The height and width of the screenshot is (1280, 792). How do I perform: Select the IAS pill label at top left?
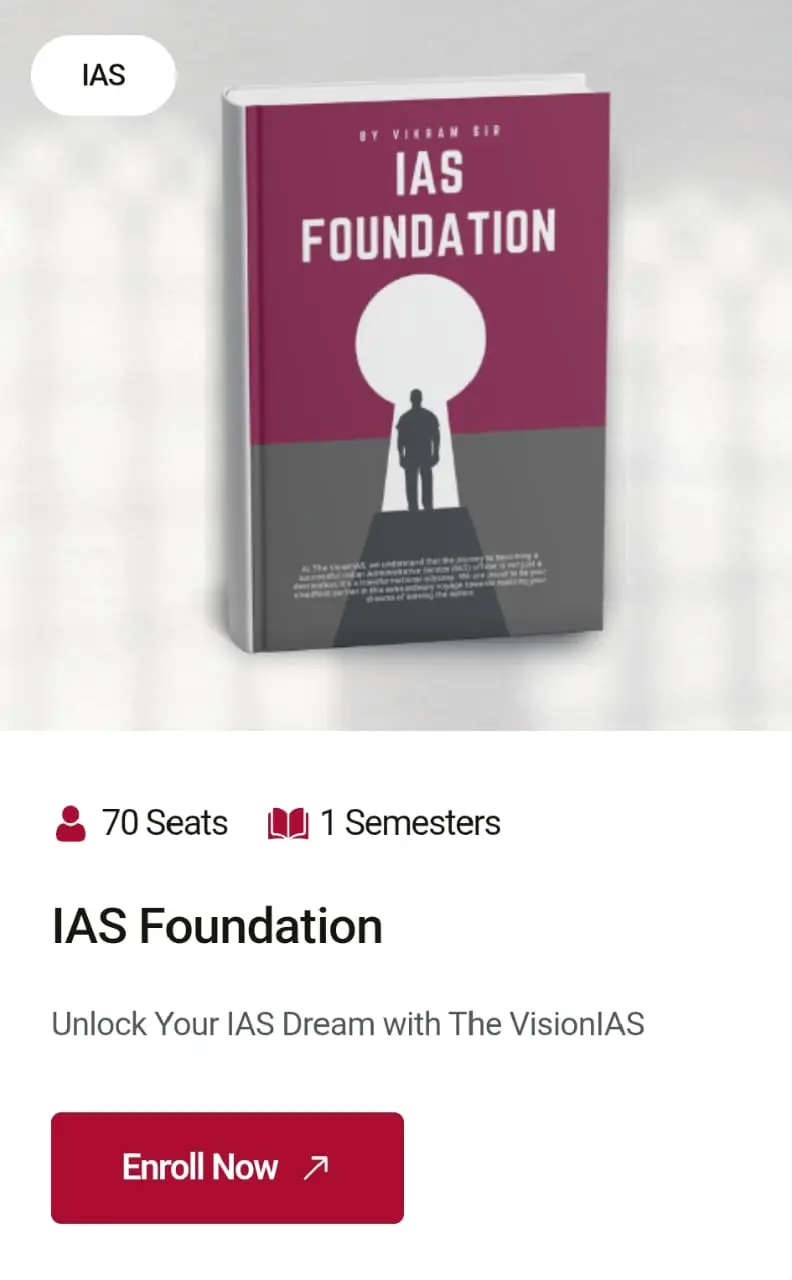point(103,74)
